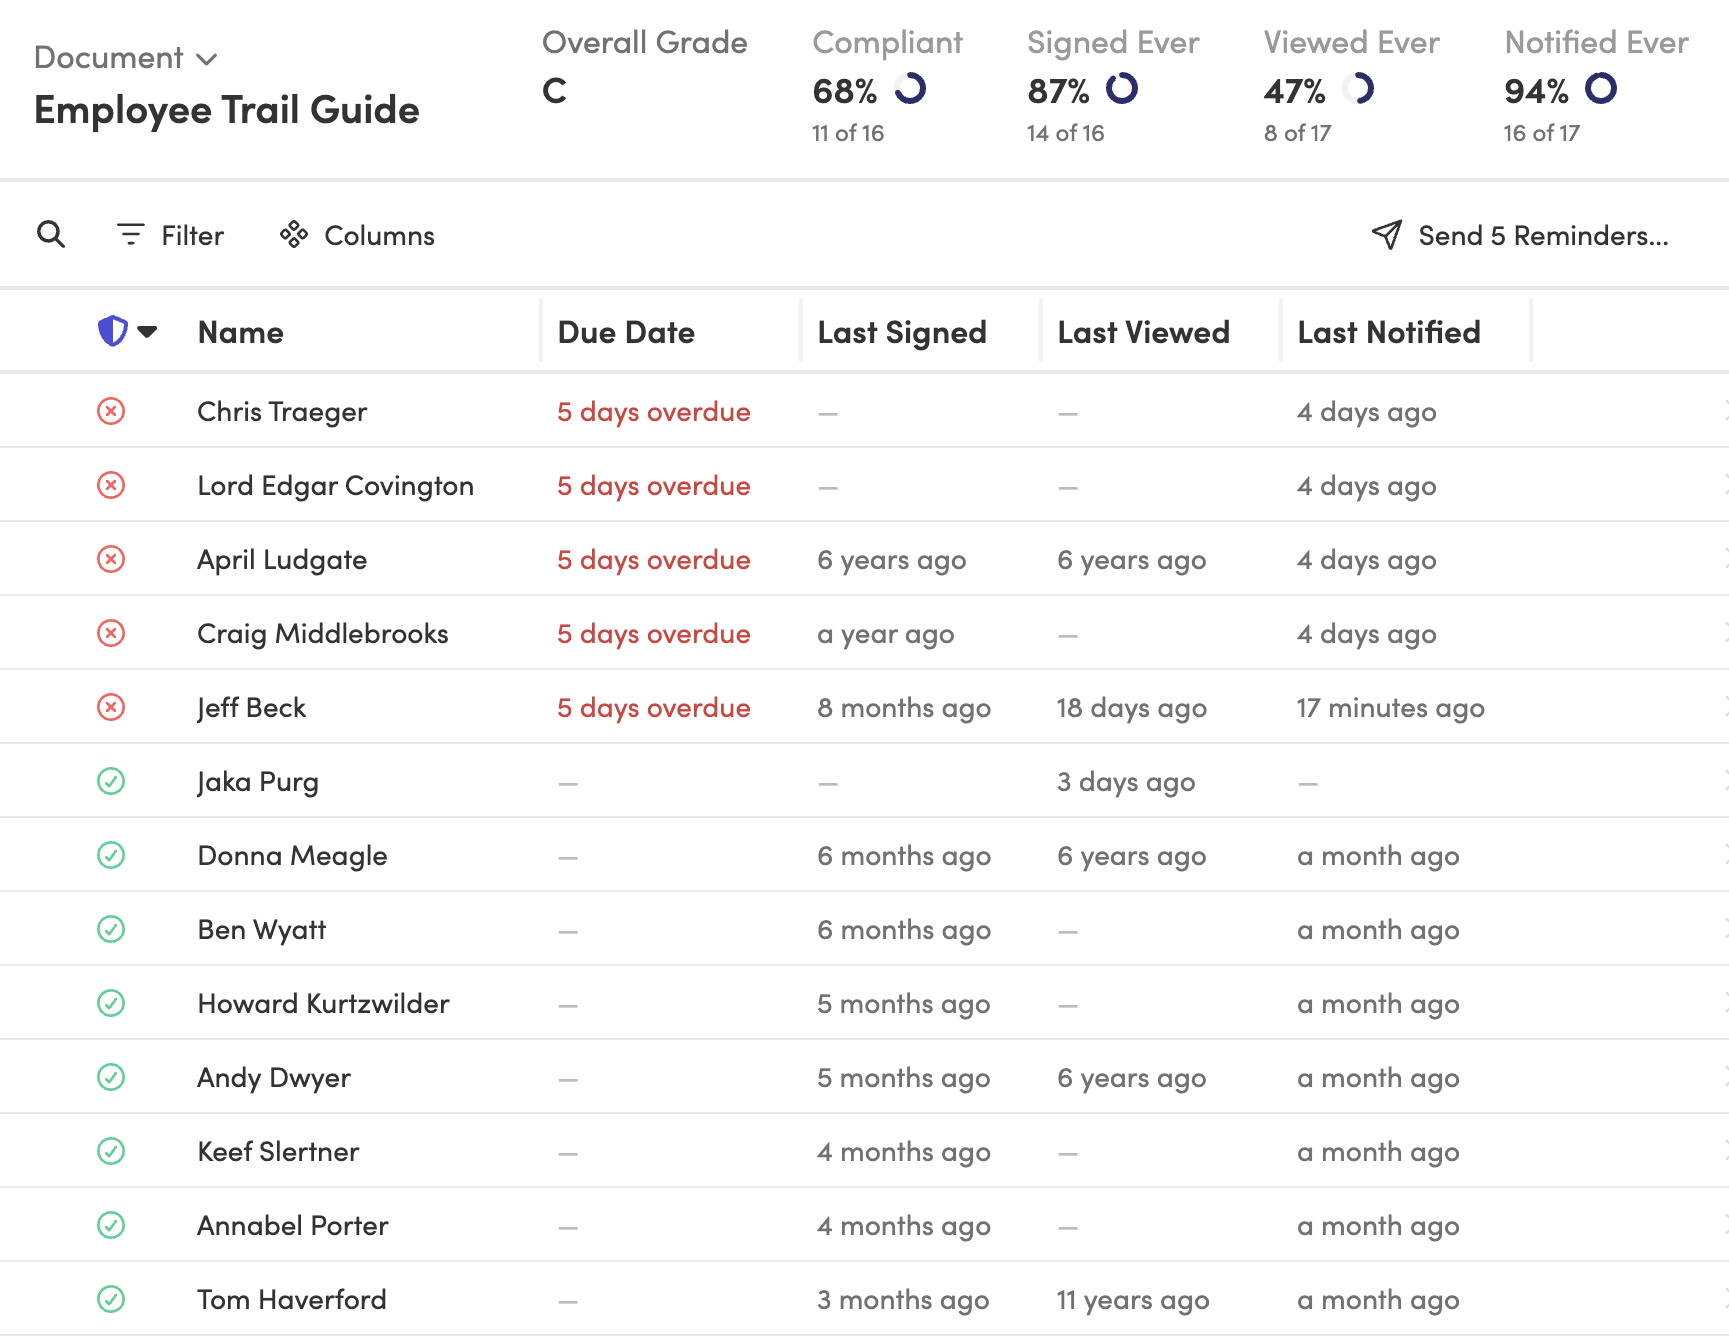The image size is (1729, 1338).
Task: Click the Notified Ever 94% progress ring
Action: click(1601, 89)
